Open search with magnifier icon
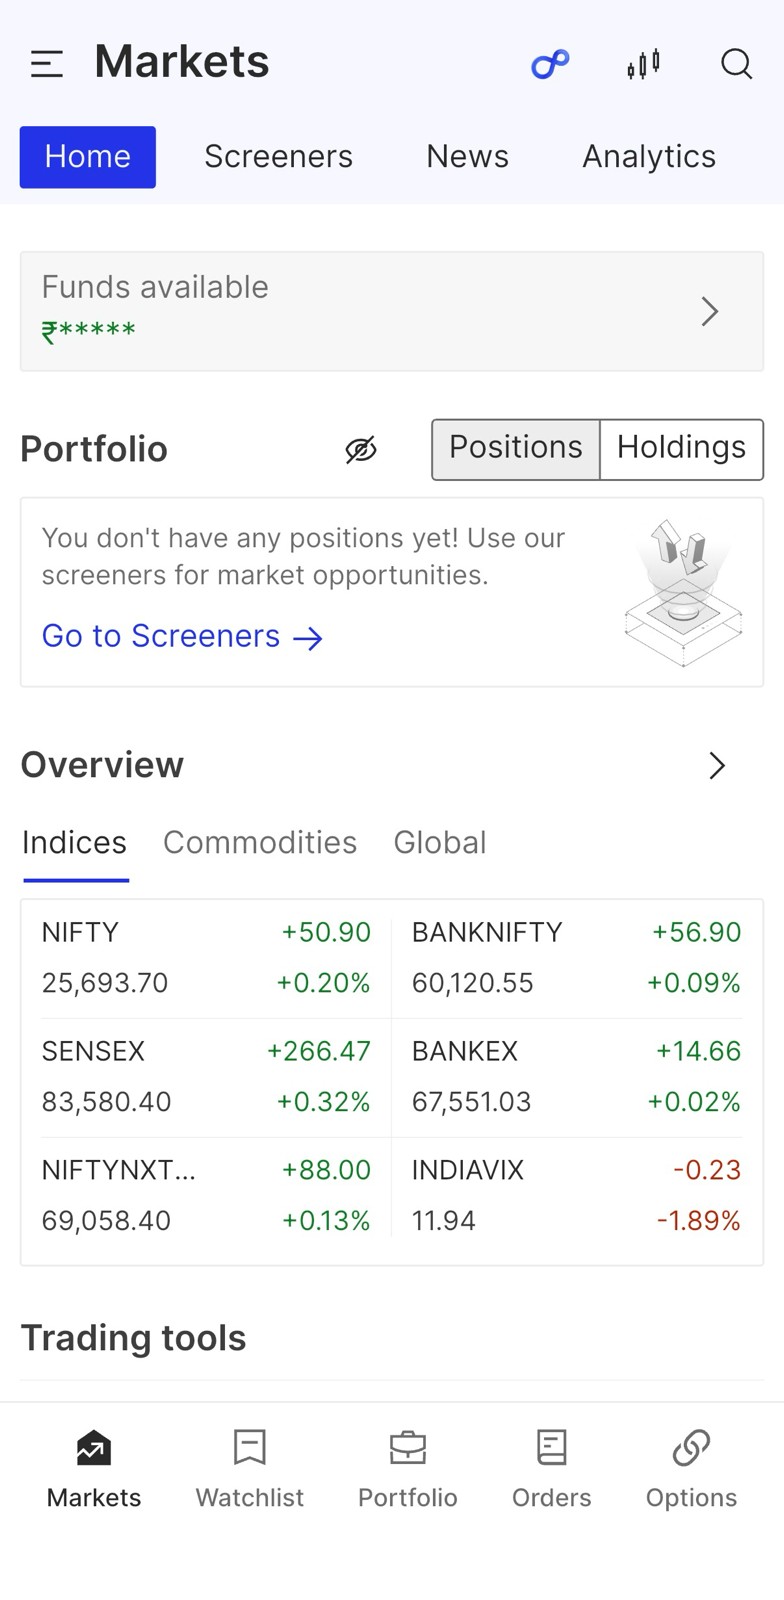This screenshot has height=1600, width=784. click(x=736, y=64)
